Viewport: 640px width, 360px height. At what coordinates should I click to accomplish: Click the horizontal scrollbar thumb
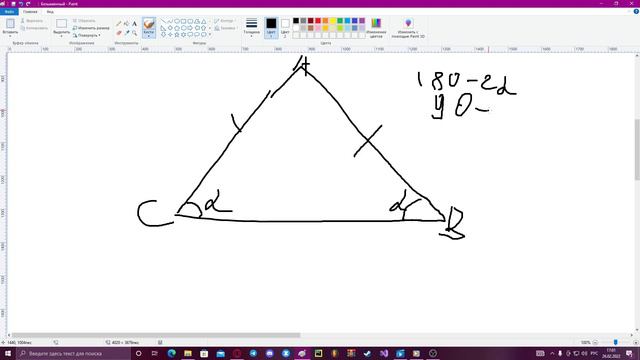tap(156, 335)
